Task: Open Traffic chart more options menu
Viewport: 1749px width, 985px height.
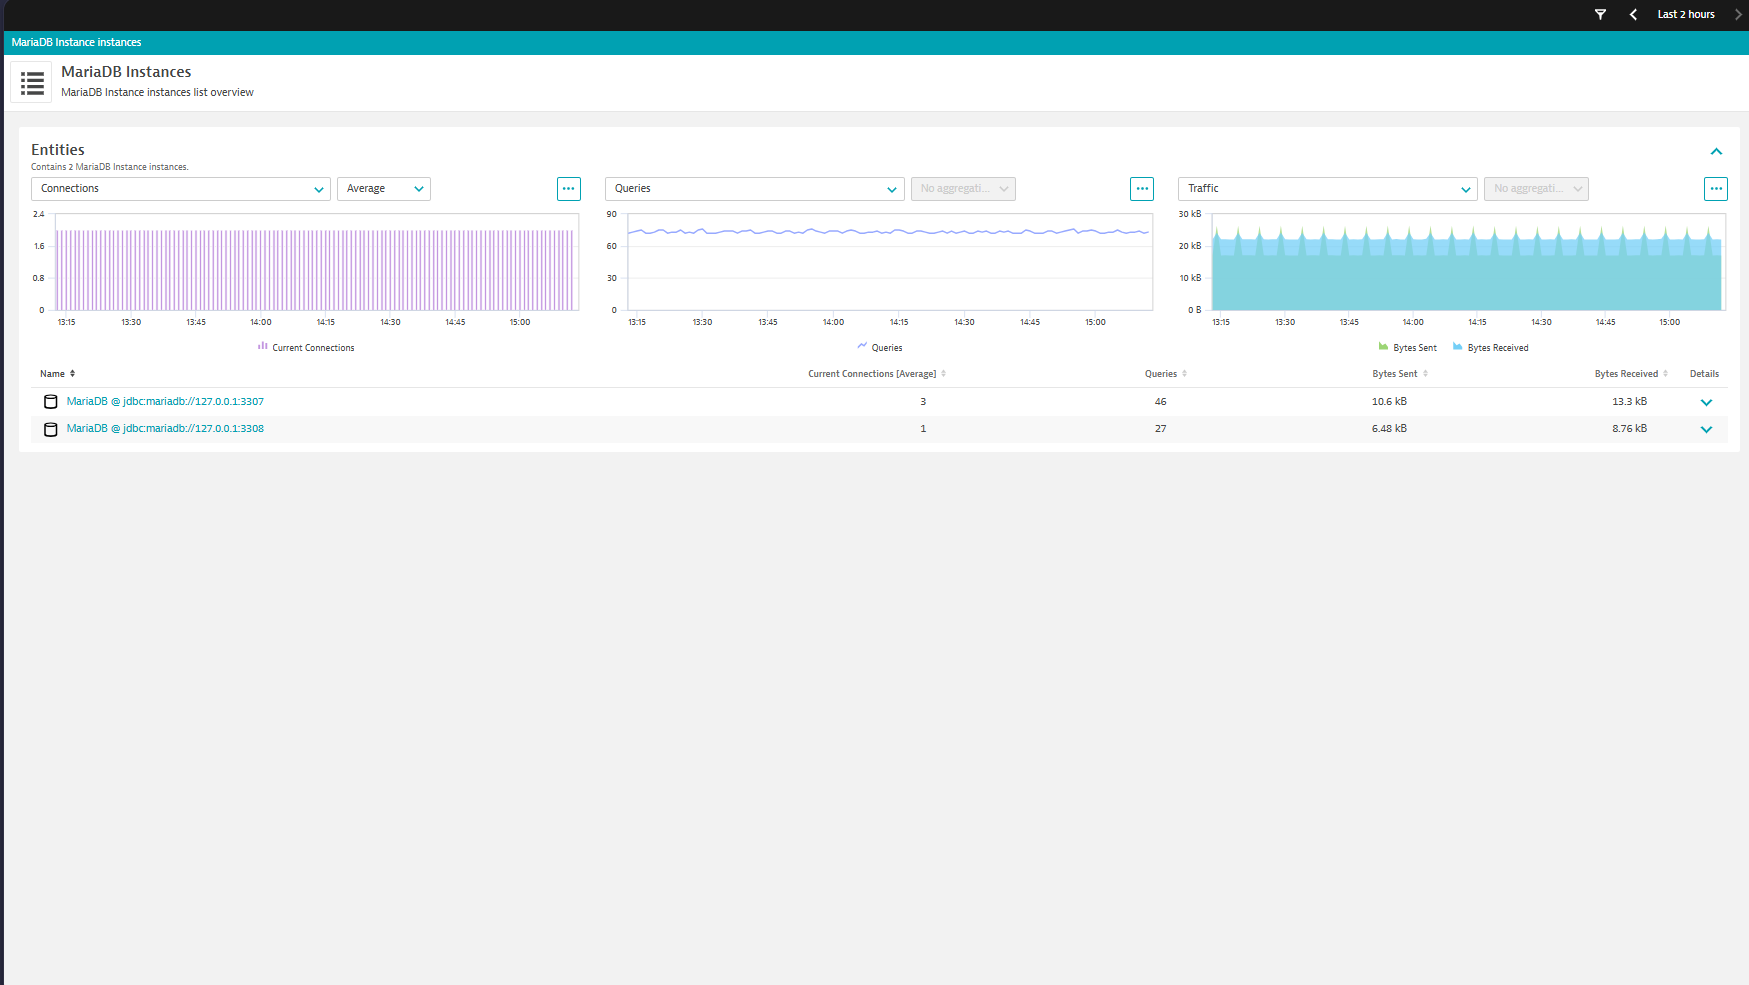Action: point(1715,189)
